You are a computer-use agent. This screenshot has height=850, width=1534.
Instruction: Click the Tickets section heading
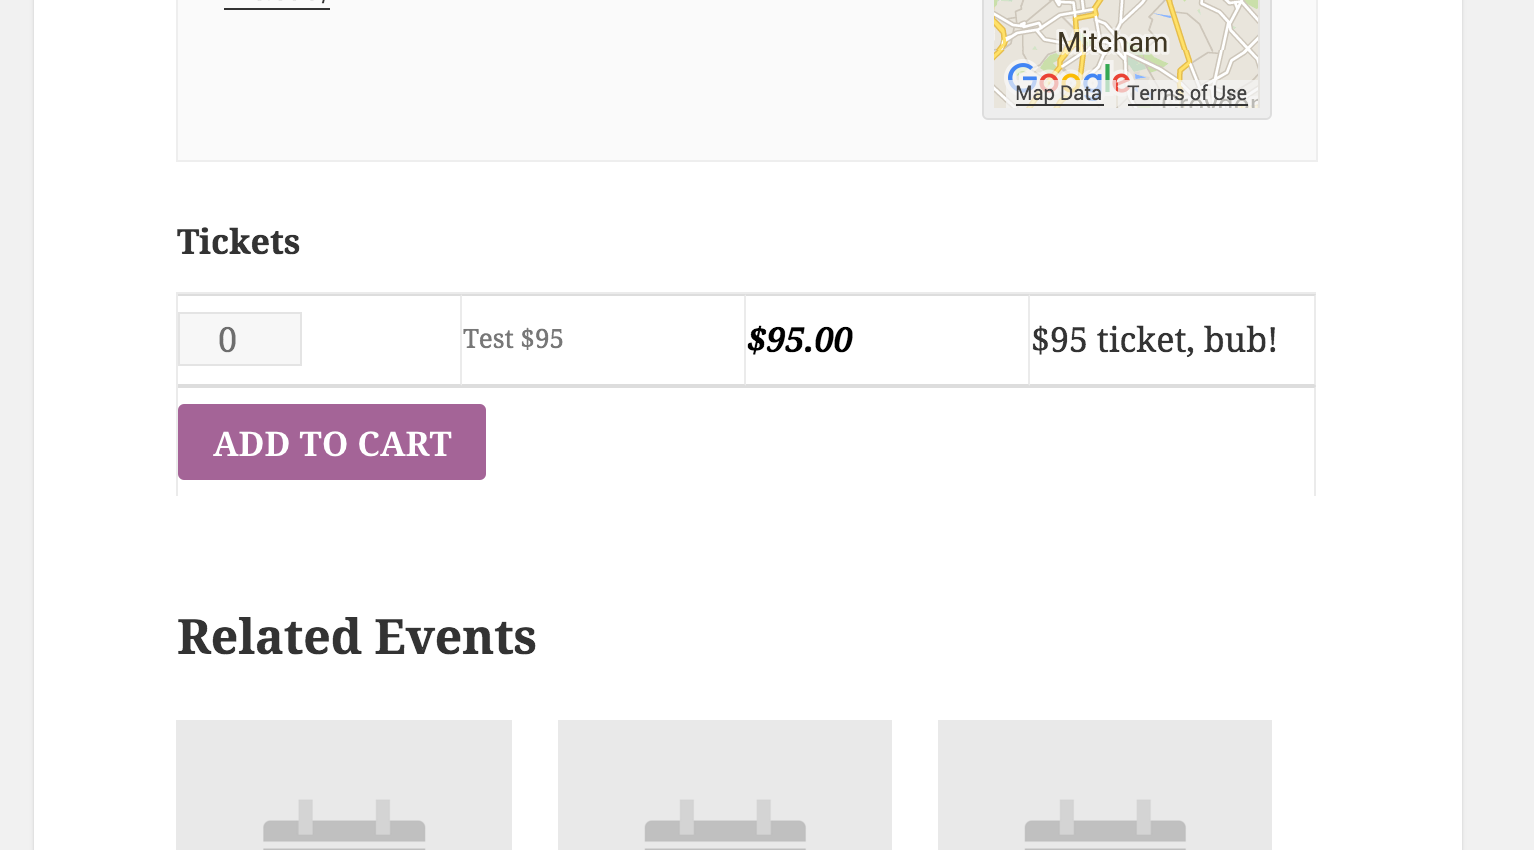pyautogui.click(x=238, y=242)
